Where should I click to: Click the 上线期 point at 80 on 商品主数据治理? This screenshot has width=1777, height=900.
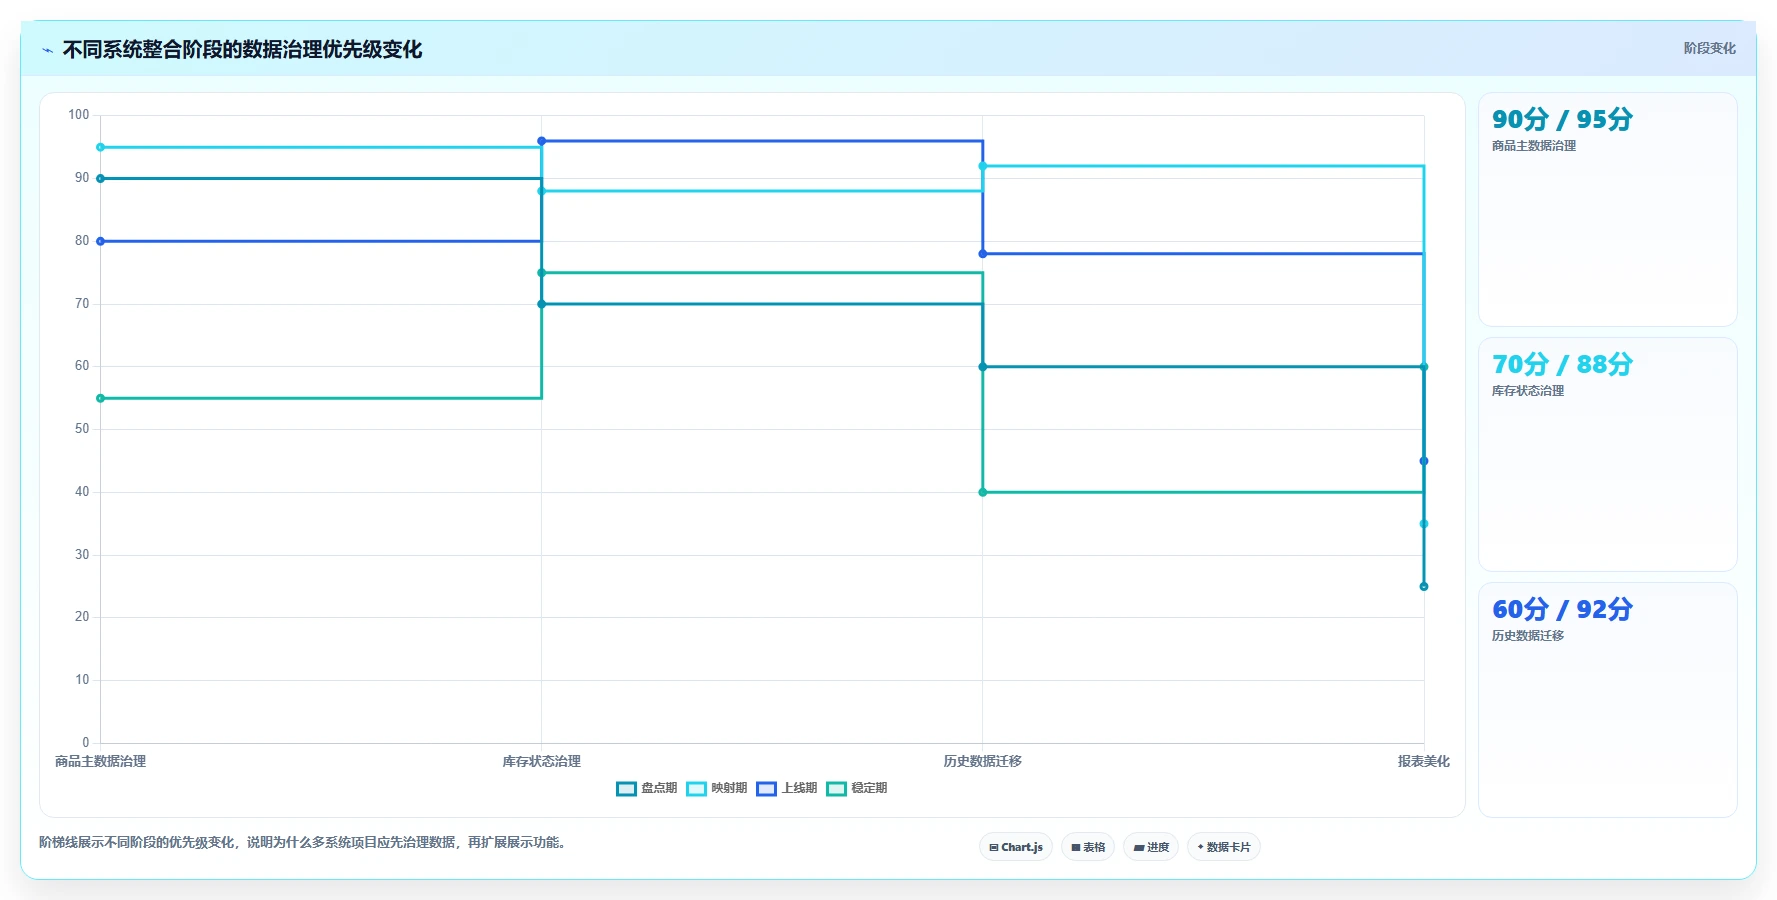(x=100, y=241)
